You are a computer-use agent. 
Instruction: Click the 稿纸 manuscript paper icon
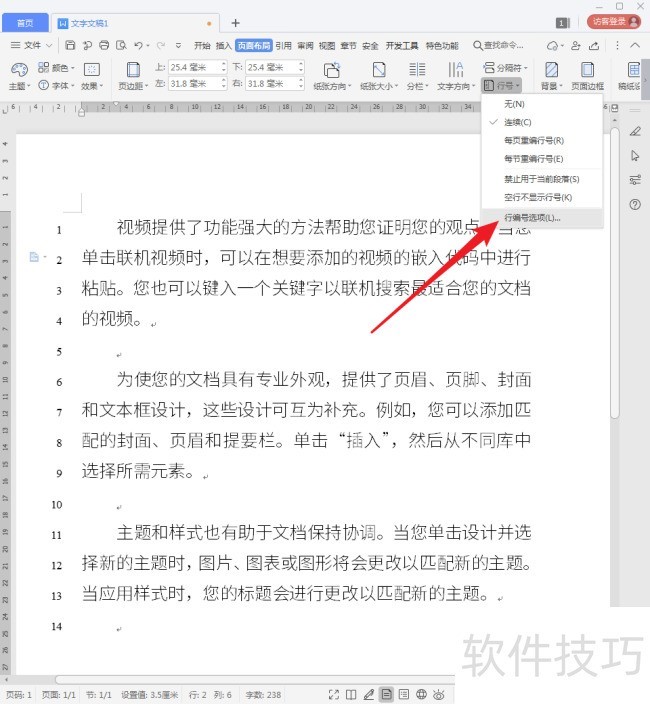[634, 70]
